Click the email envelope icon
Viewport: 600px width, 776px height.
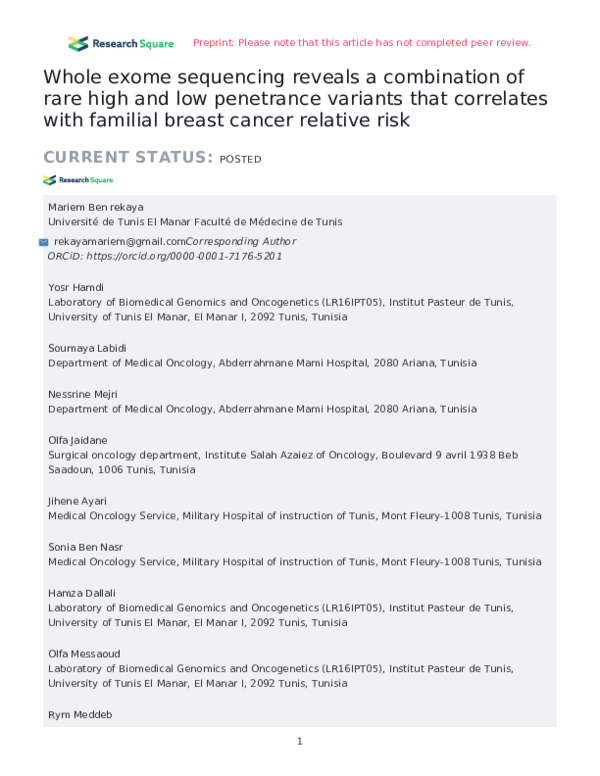(x=43, y=242)
